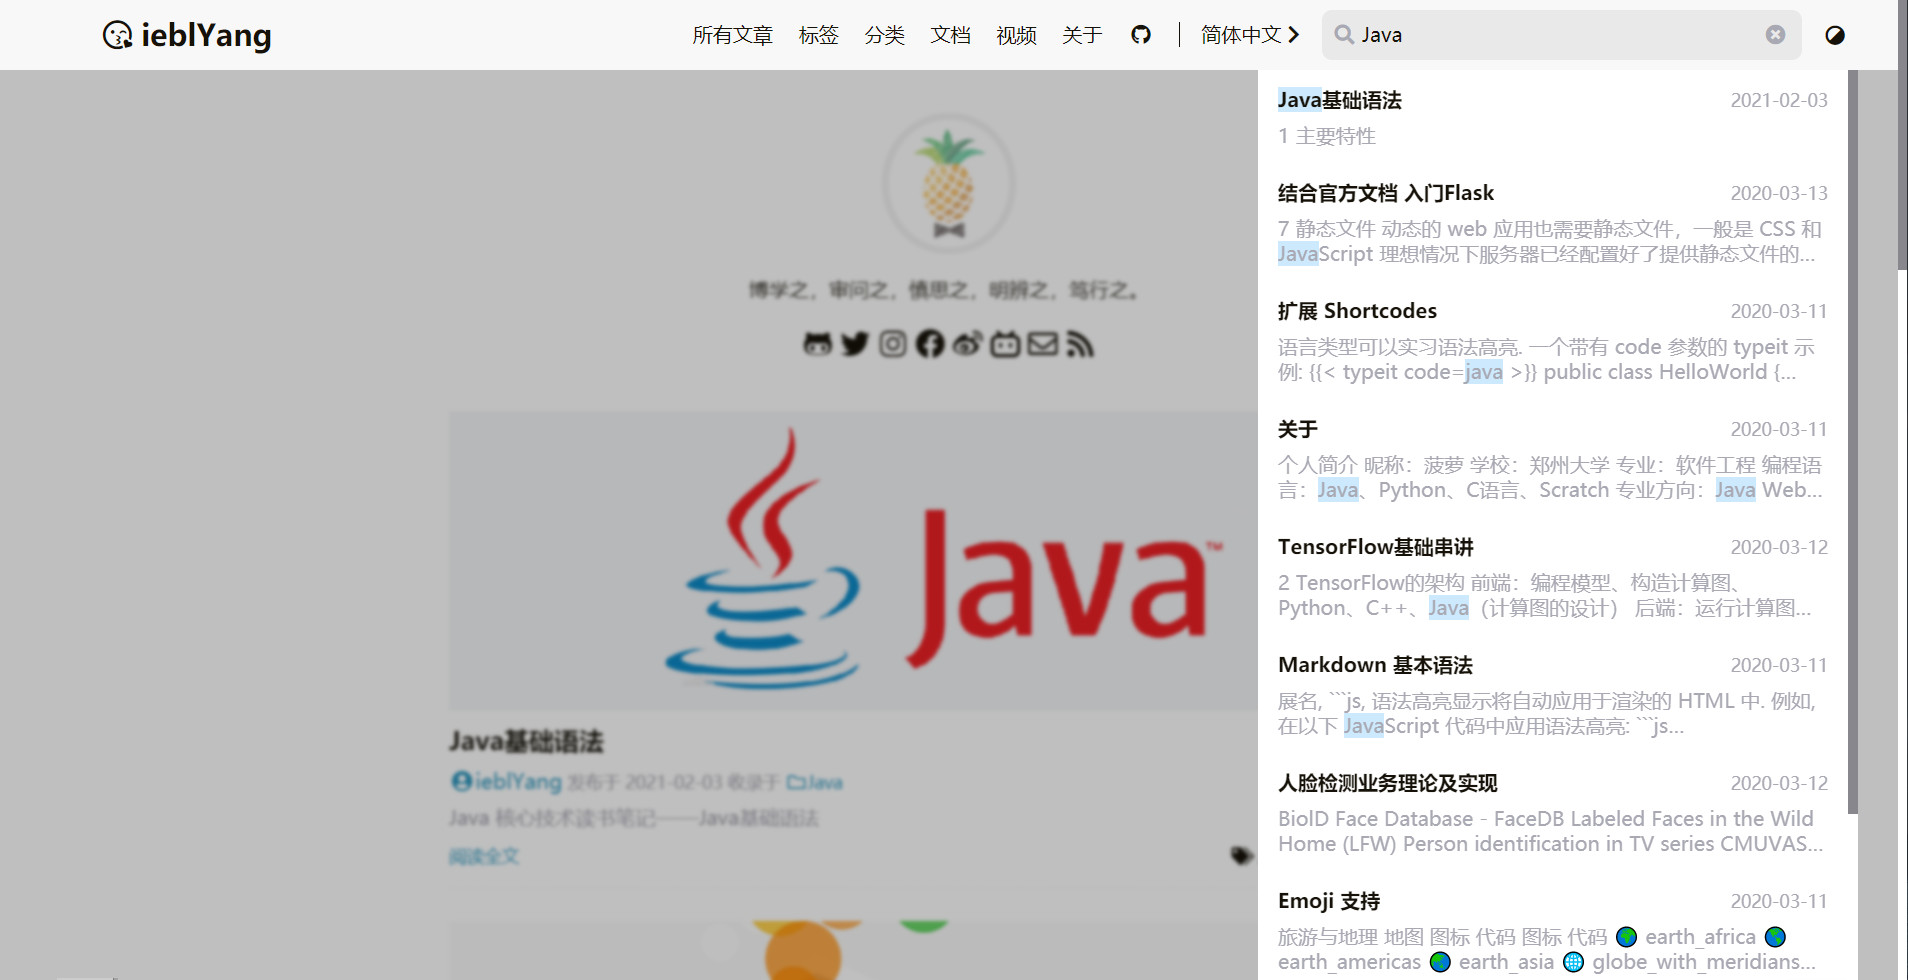The image size is (1908, 980).
Task: Open the GitHub icon in navigation bar
Action: pos(1140,35)
